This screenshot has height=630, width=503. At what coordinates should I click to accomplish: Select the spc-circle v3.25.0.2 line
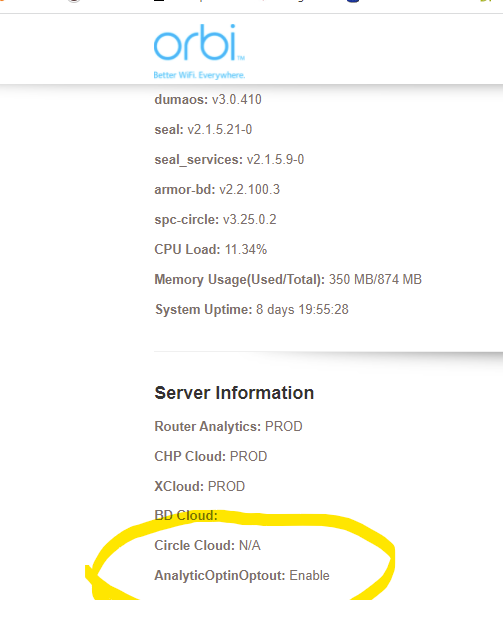point(215,219)
